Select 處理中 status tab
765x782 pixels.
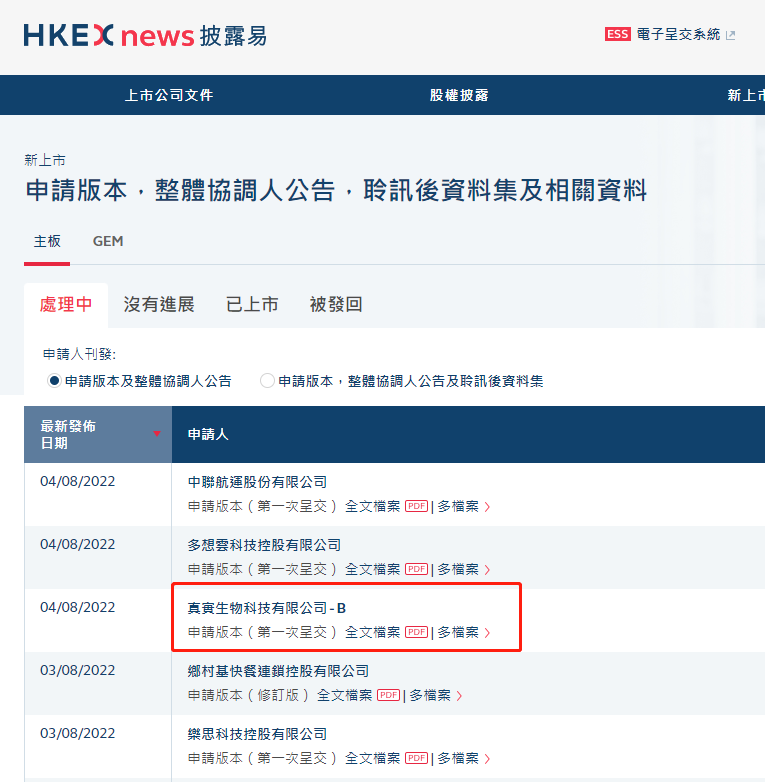[x=66, y=304]
